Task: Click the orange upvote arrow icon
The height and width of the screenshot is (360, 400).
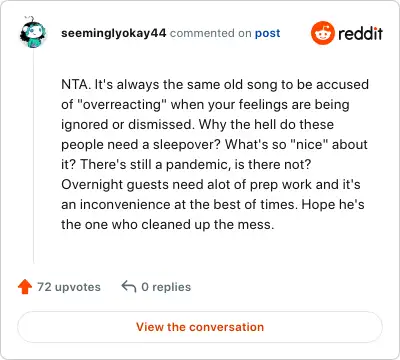Action: [x=25, y=287]
